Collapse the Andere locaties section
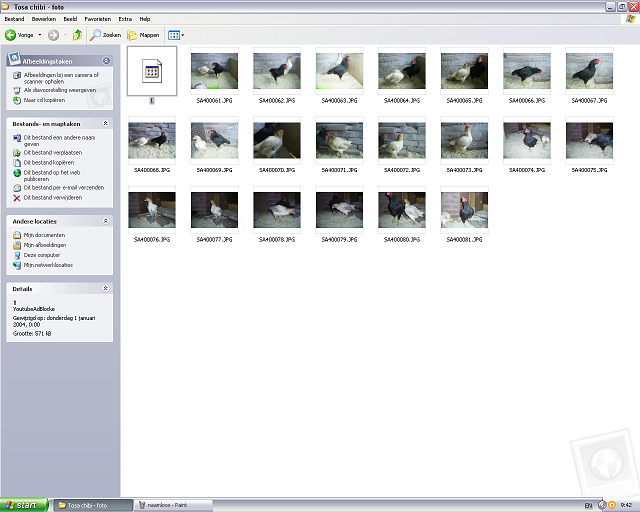Image resolution: width=640 pixels, height=512 pixels. tap(106, 221)
